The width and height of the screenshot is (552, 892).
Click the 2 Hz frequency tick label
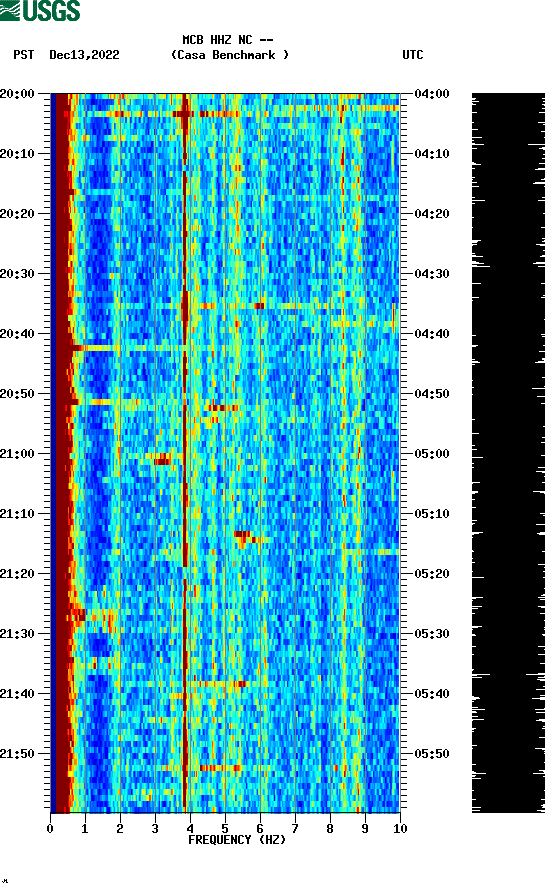pyautogui.click(x=120, y=829)
